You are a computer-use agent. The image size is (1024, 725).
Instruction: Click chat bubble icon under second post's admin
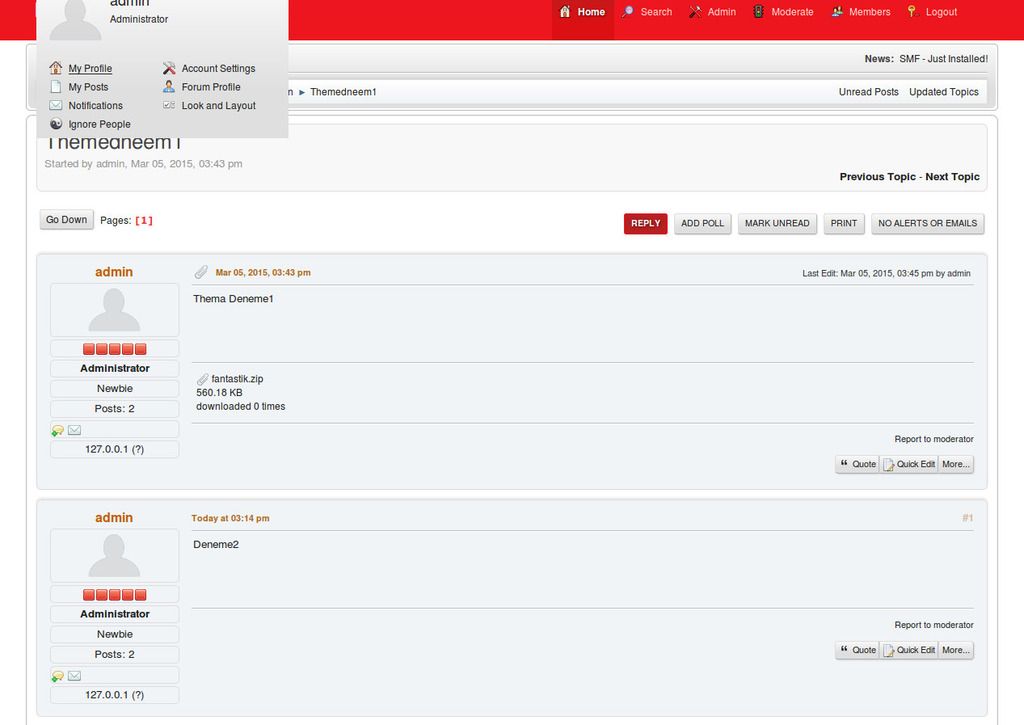coord(57,676)
